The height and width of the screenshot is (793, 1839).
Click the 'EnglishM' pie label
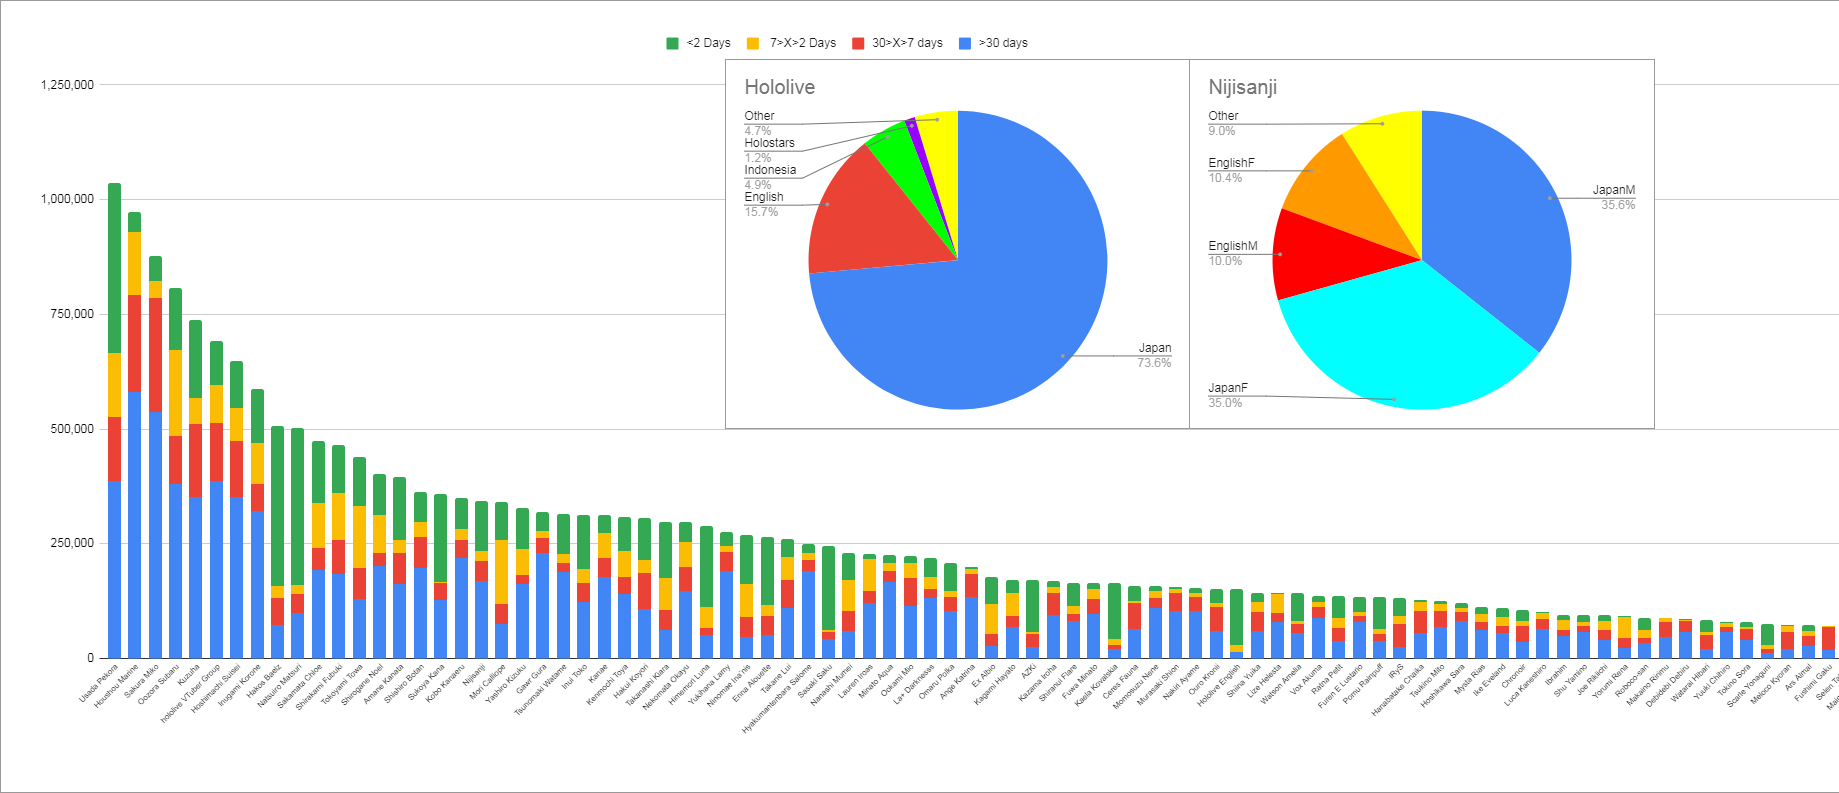coord(1233,246)
